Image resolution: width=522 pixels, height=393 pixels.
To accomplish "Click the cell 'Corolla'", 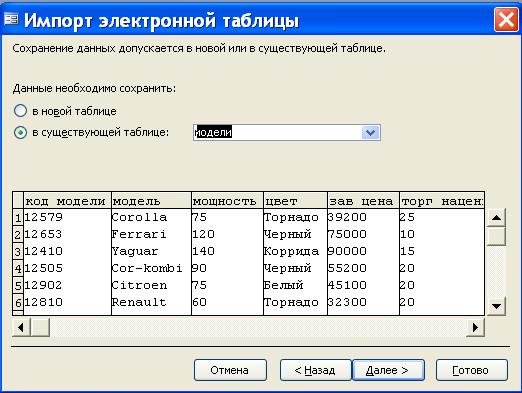I will (x=151, y=217).
